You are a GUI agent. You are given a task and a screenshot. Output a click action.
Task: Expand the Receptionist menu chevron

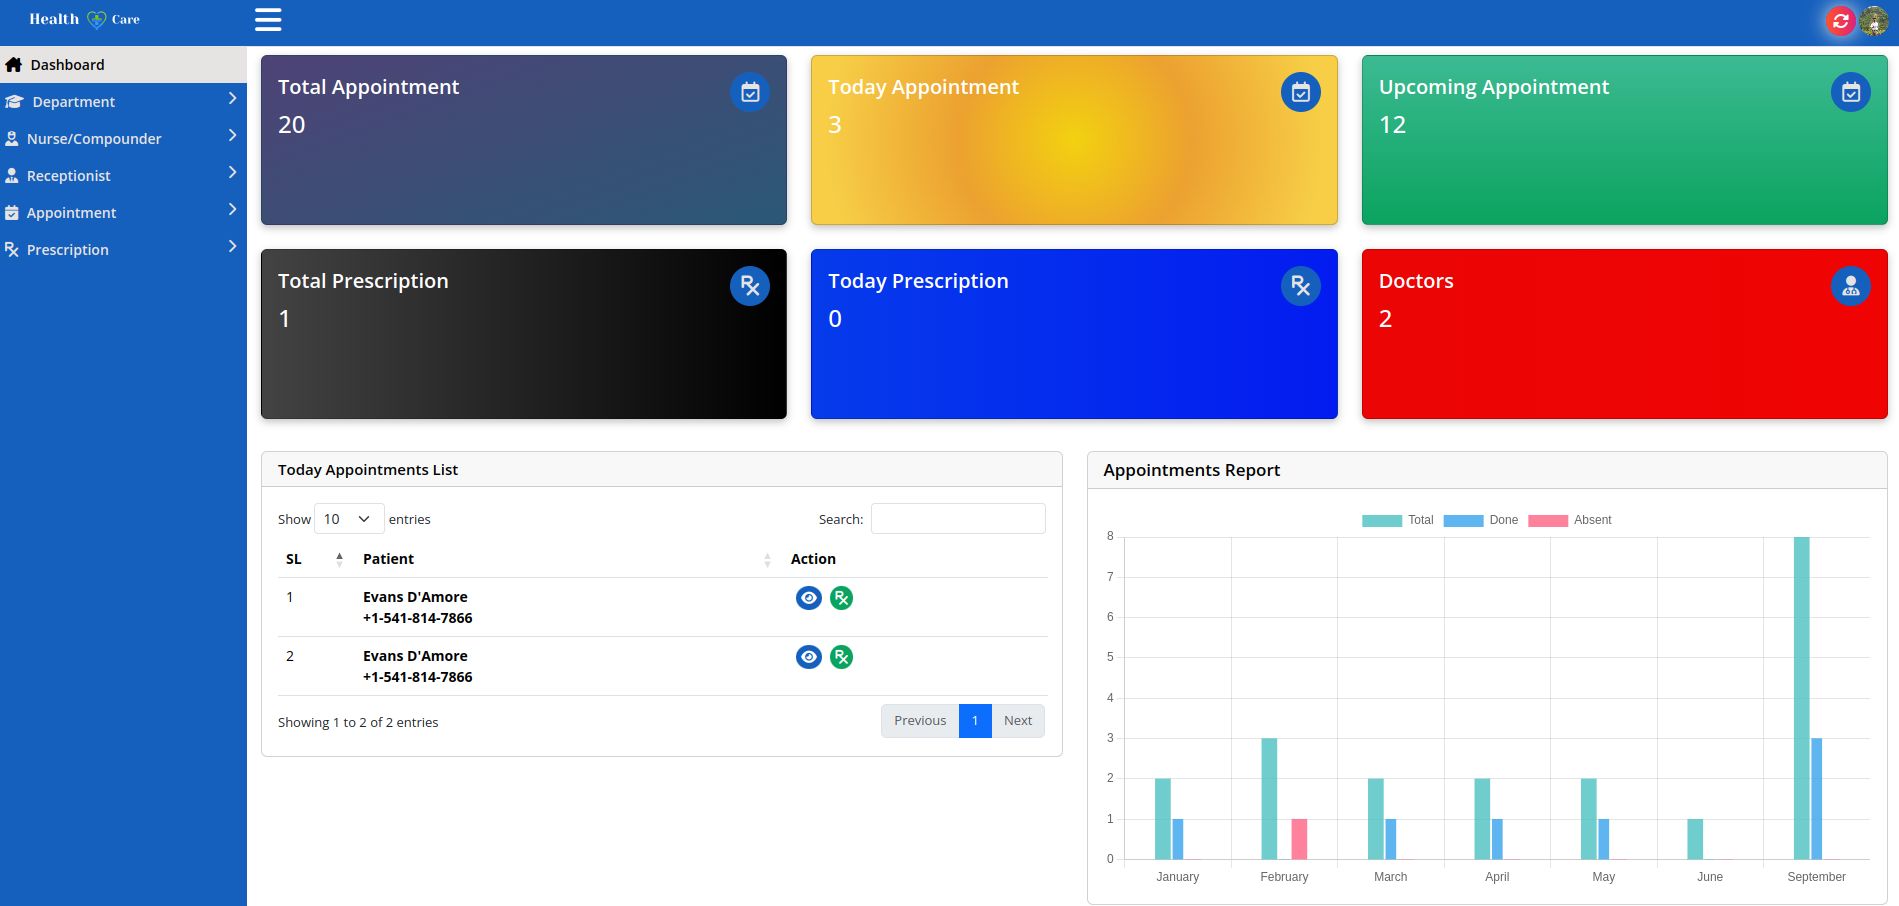232,172
